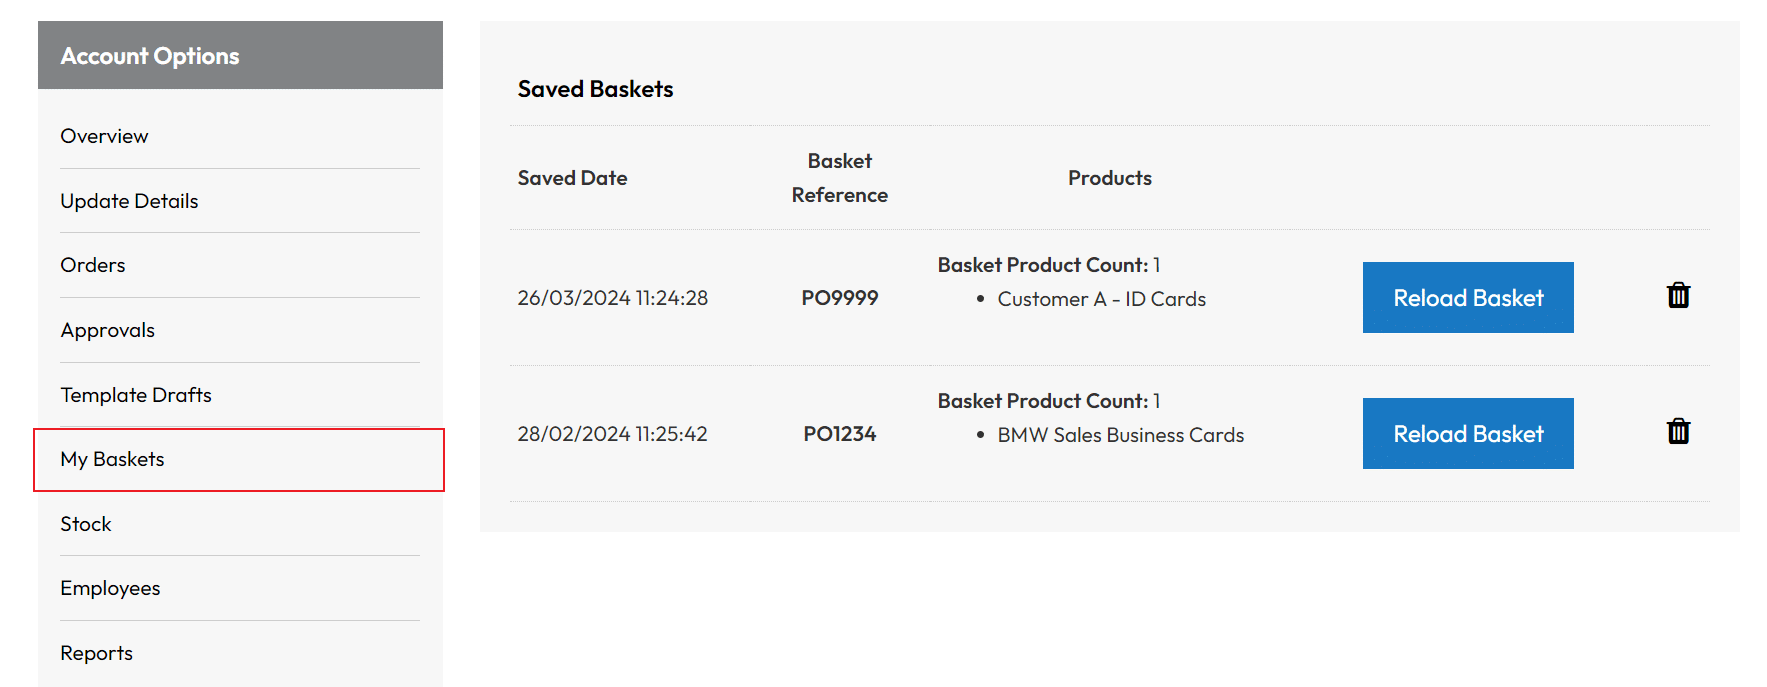Reload the PO9999 basket
The width and height of the screenshot is (1767, 687).
(x=1468, y=298)
